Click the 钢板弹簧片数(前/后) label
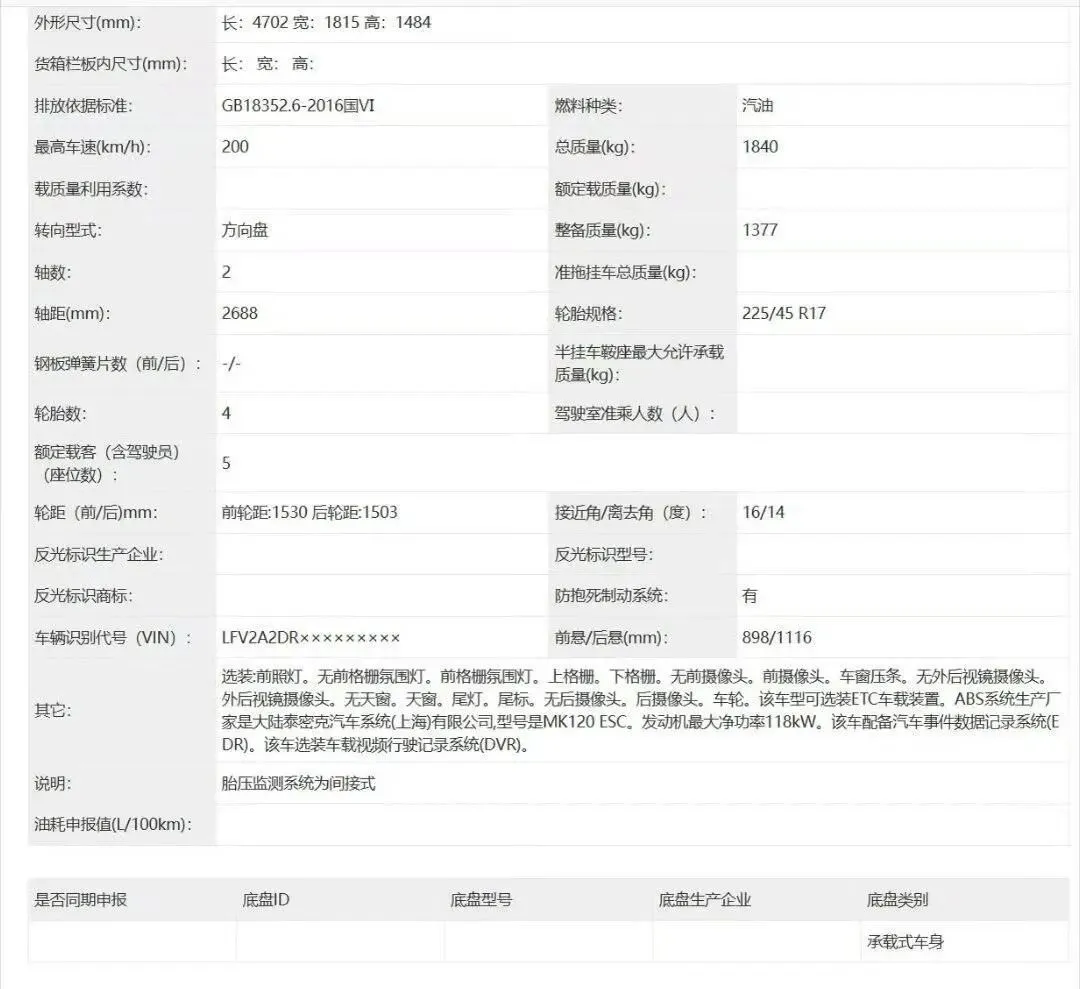 [118, 364]
